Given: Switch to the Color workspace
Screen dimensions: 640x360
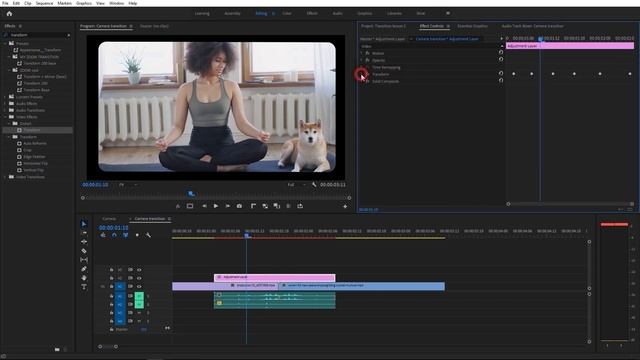Looking at the screenshot, I should 287,13.
